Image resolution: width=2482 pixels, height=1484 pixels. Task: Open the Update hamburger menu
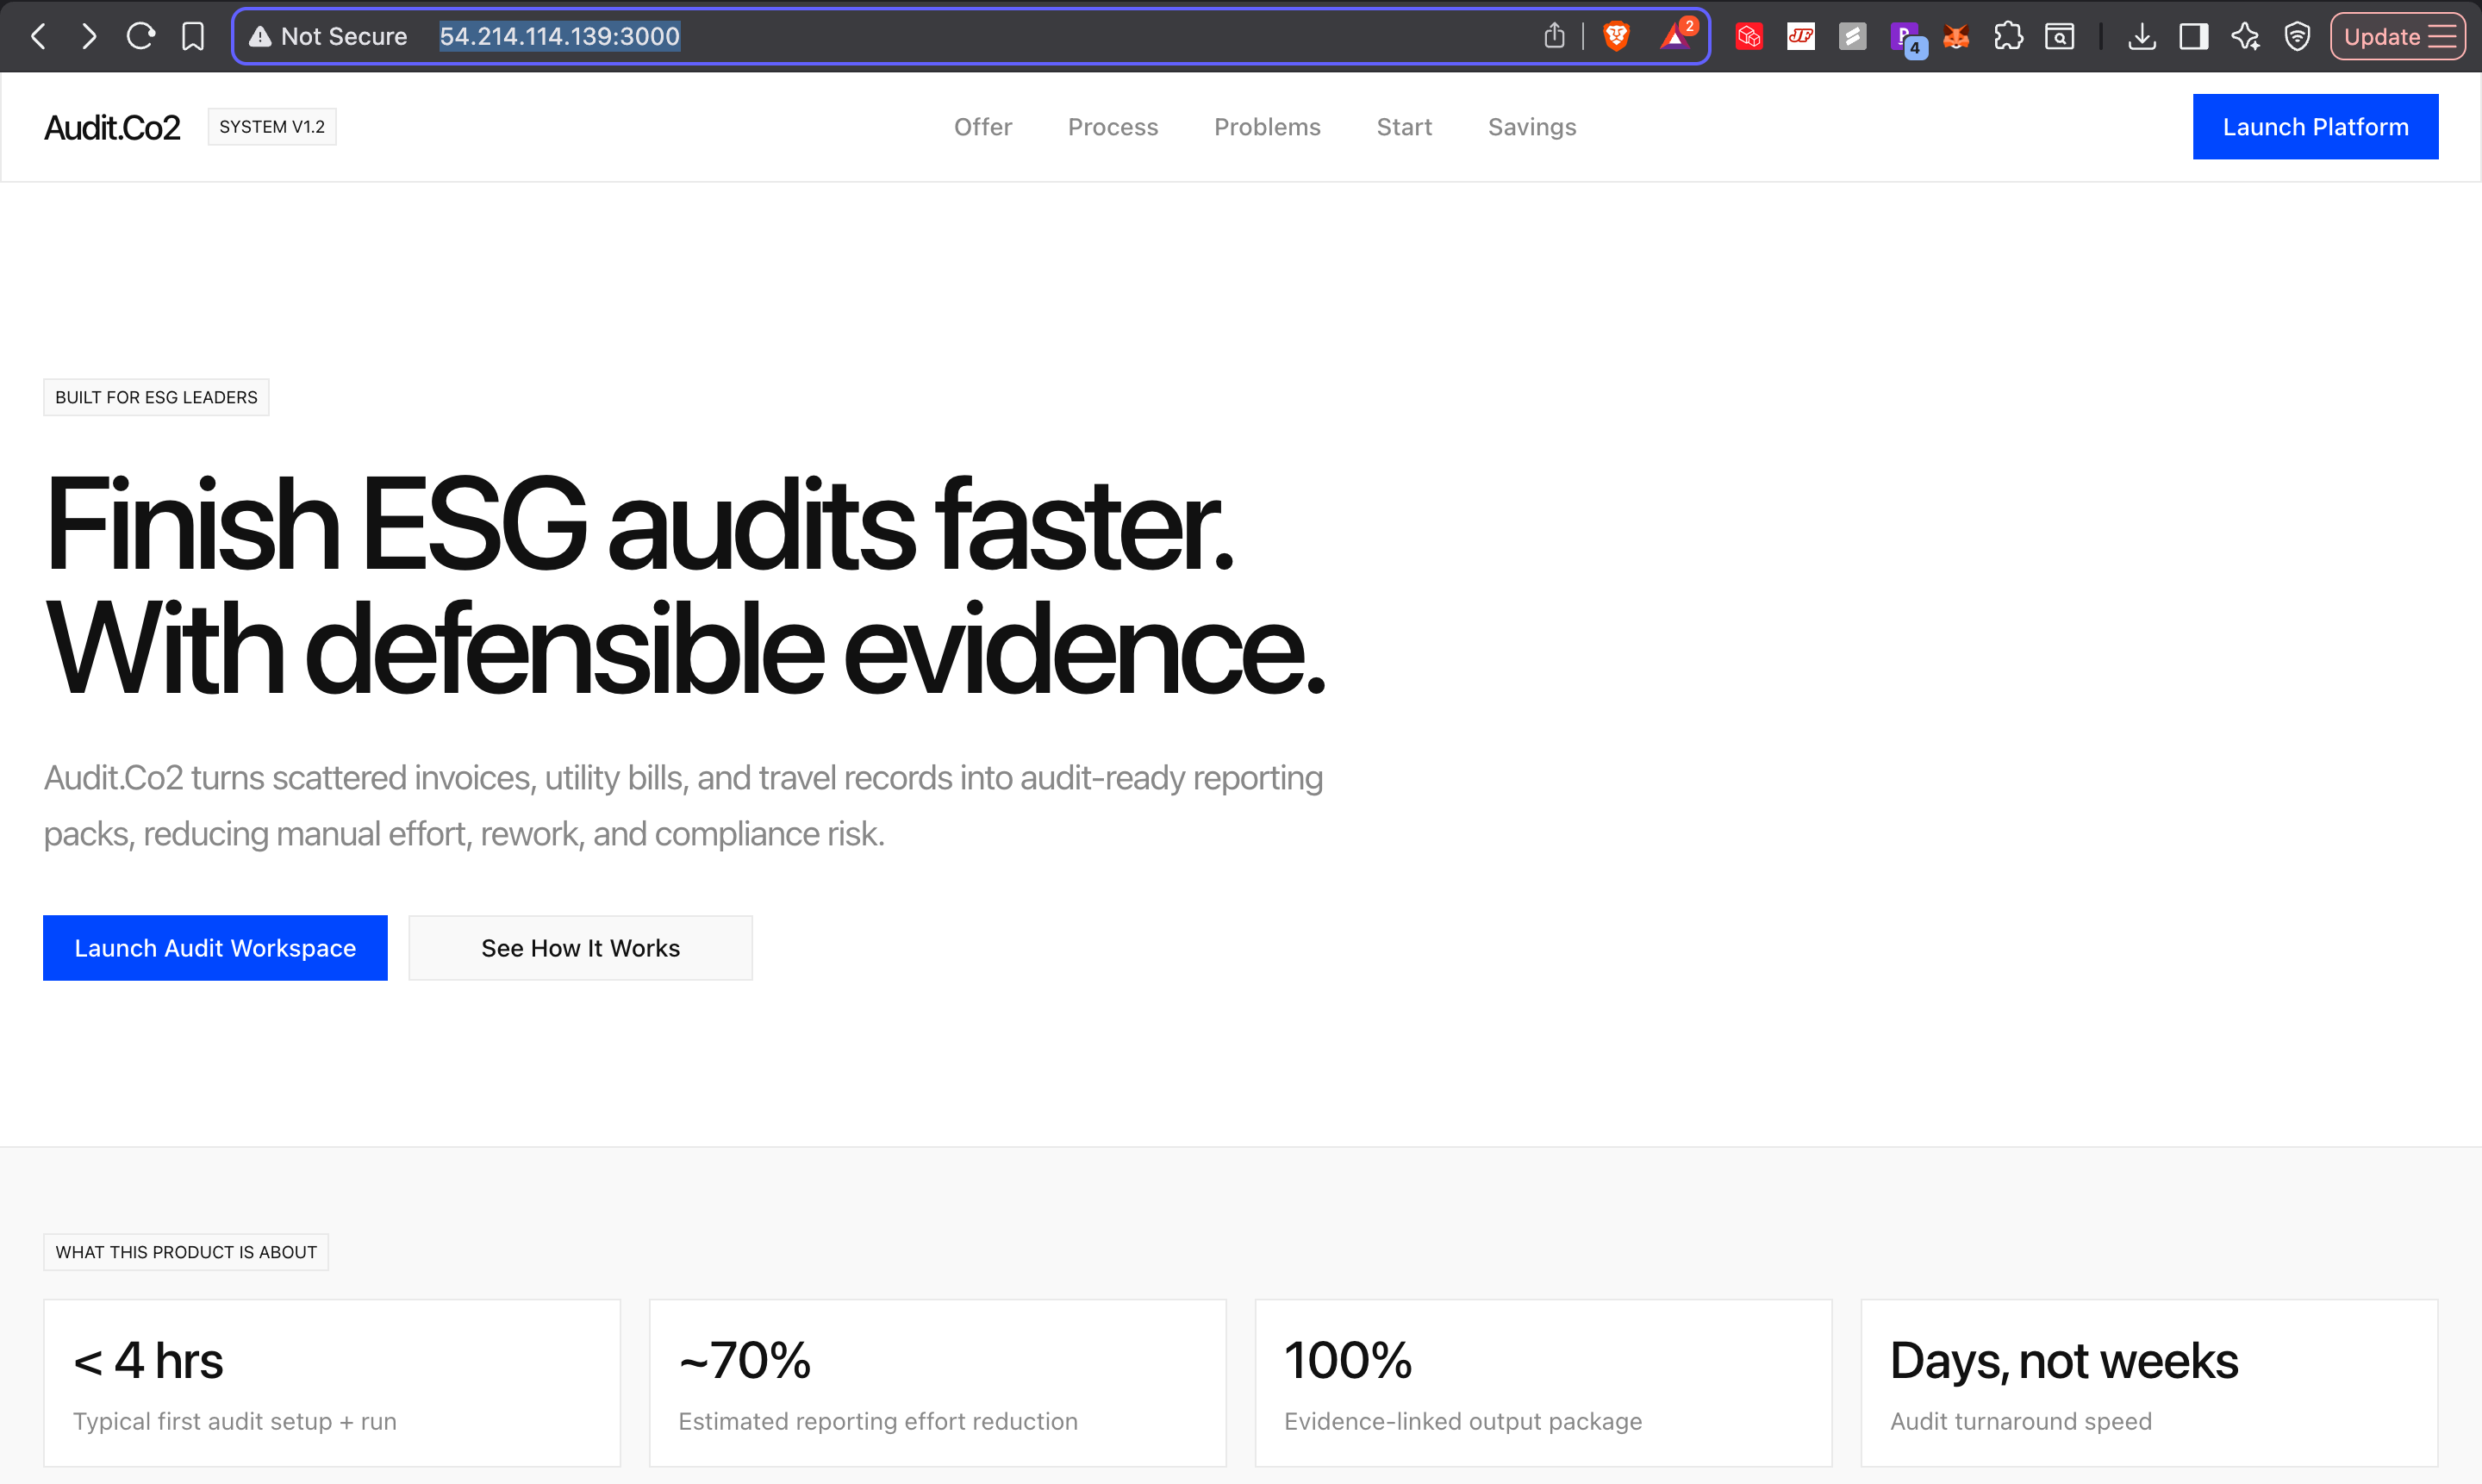2398,37
